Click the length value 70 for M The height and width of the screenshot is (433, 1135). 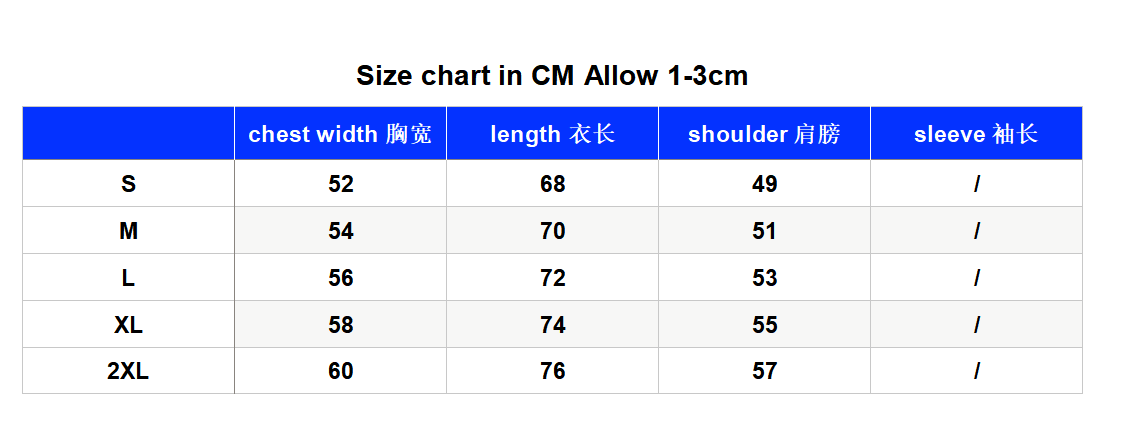pyautogui.click(x=552, y=231)
